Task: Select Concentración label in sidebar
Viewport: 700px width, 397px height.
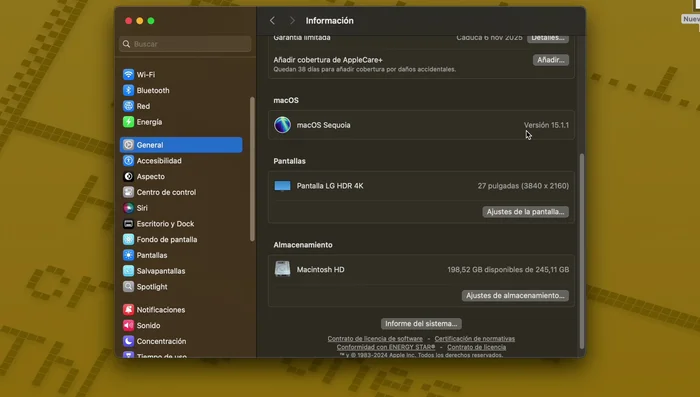Action: pyautogui.click(x=161, y=341)
